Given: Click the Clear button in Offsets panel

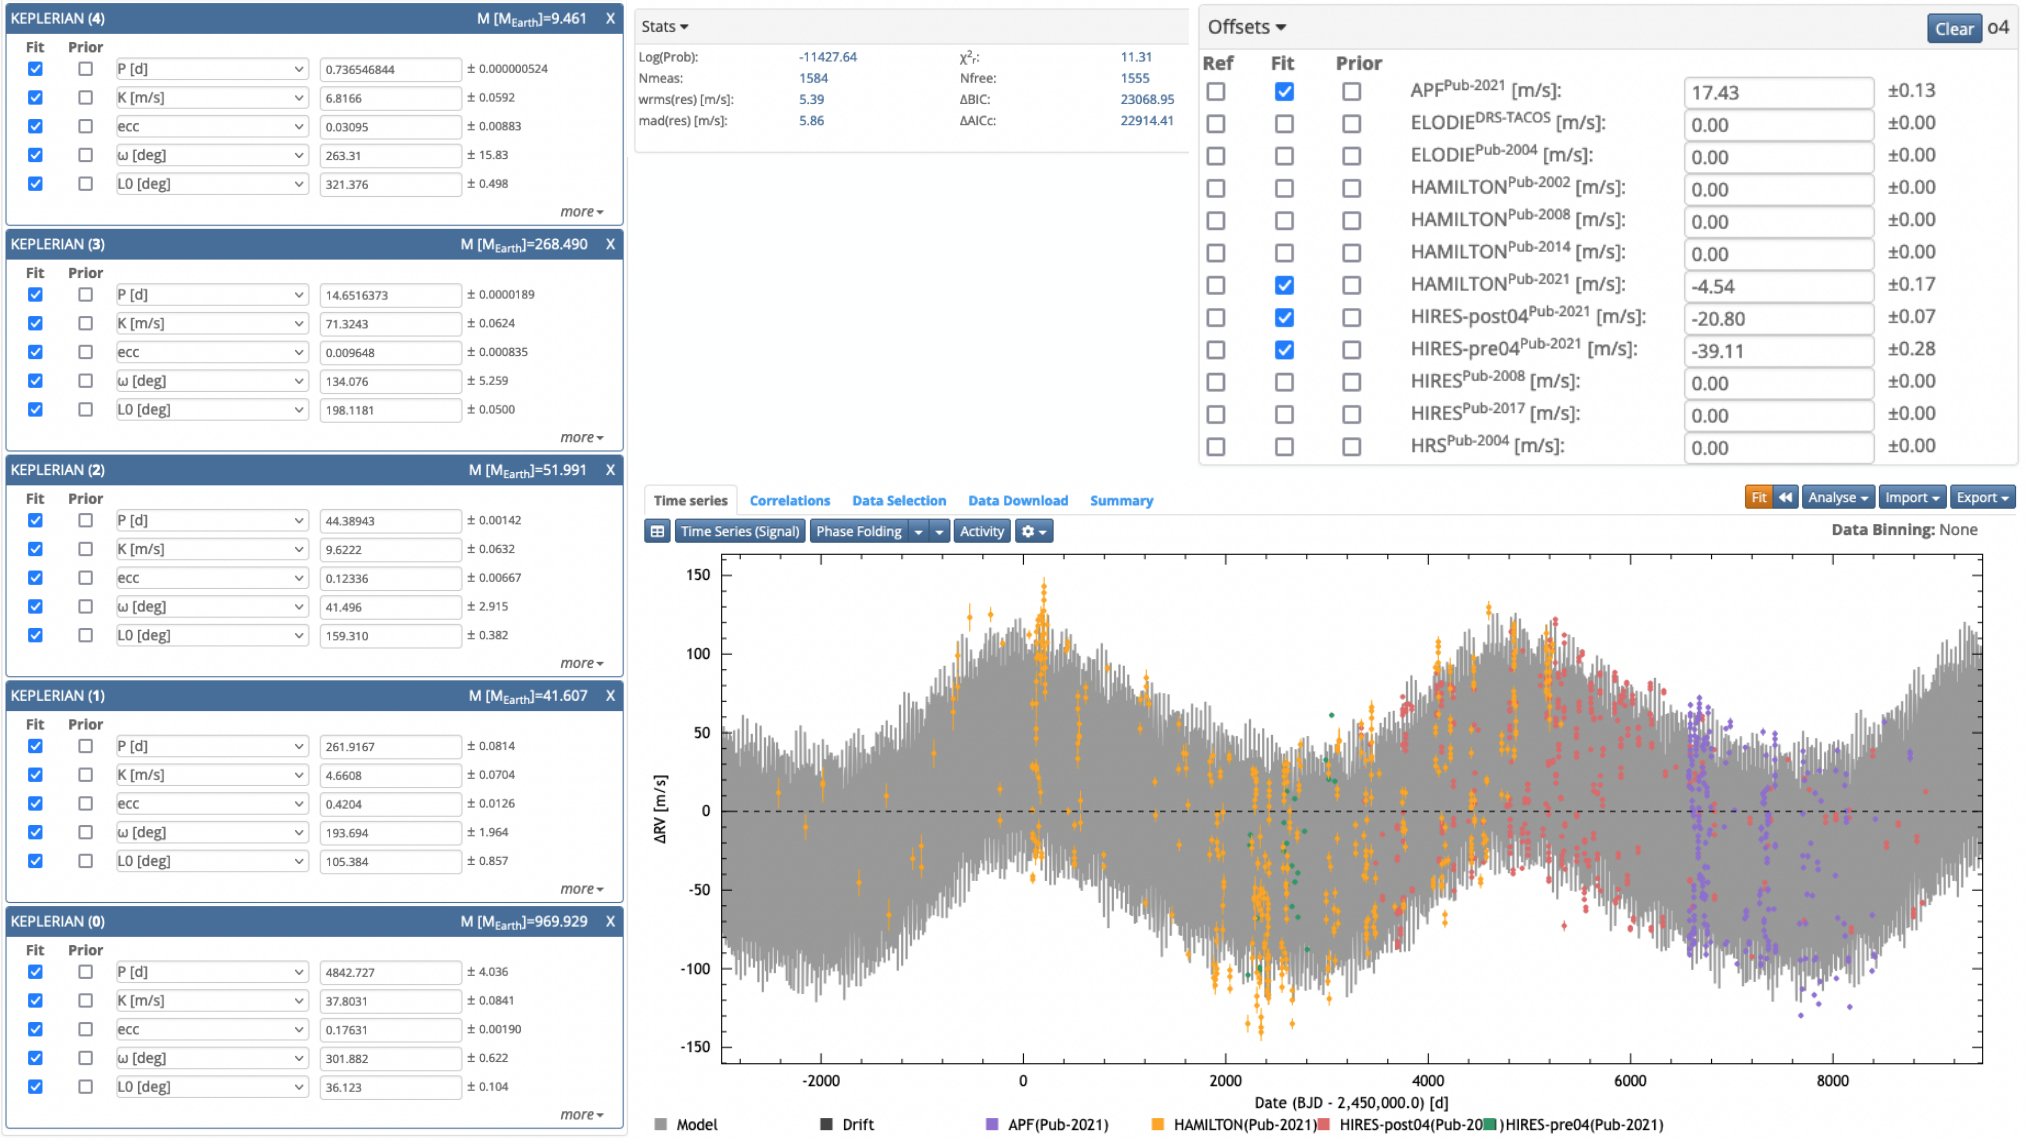Looking at the screenshot, I should click(1954, 29).
